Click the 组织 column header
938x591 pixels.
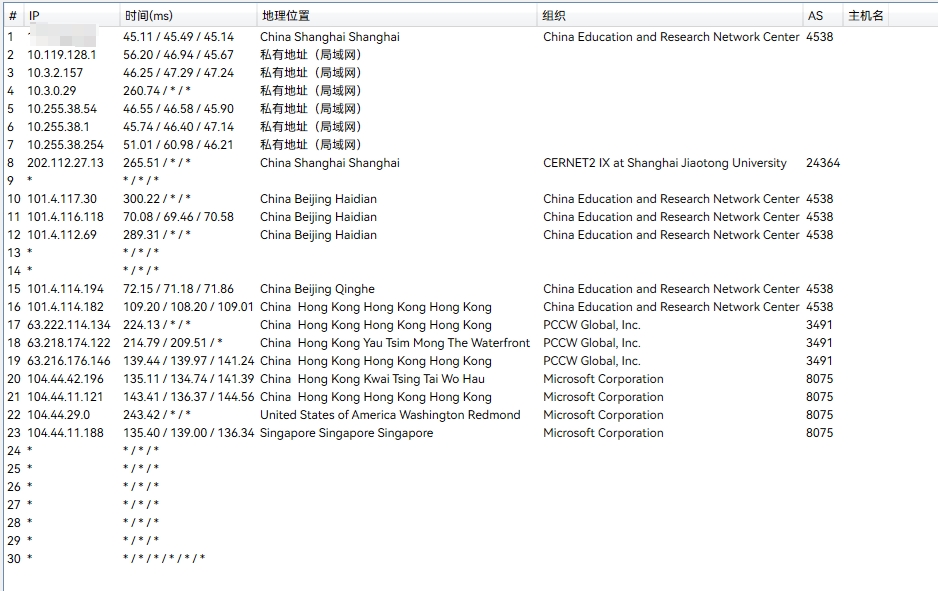(554, 16)
